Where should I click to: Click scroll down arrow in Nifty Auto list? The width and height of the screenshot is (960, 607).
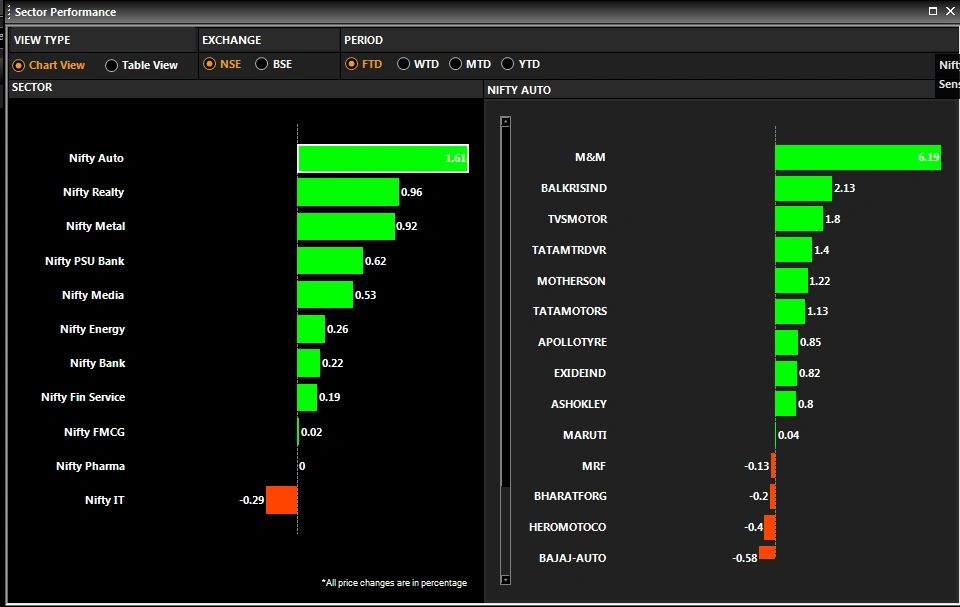[x=506, y=579]
